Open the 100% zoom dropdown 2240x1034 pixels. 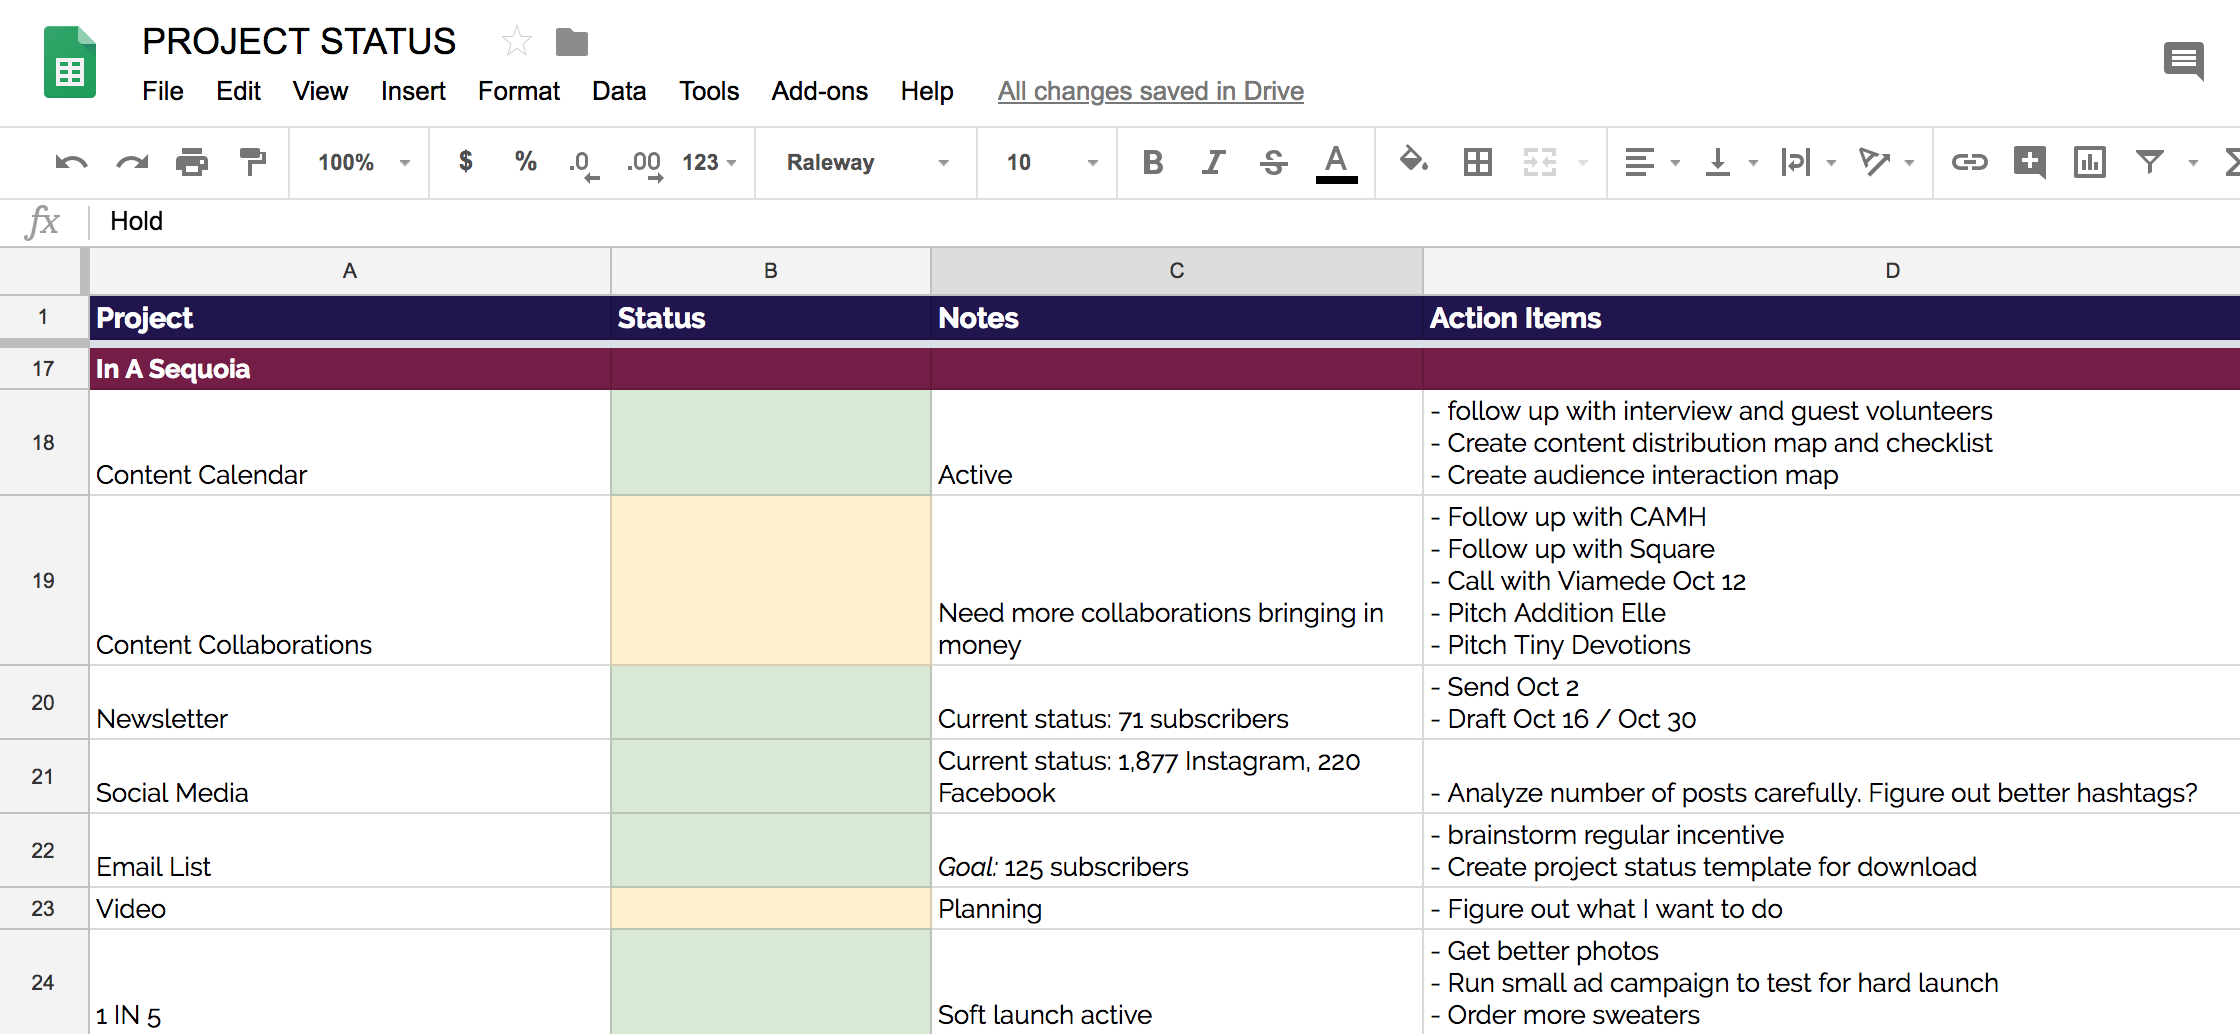pos(364,162)
